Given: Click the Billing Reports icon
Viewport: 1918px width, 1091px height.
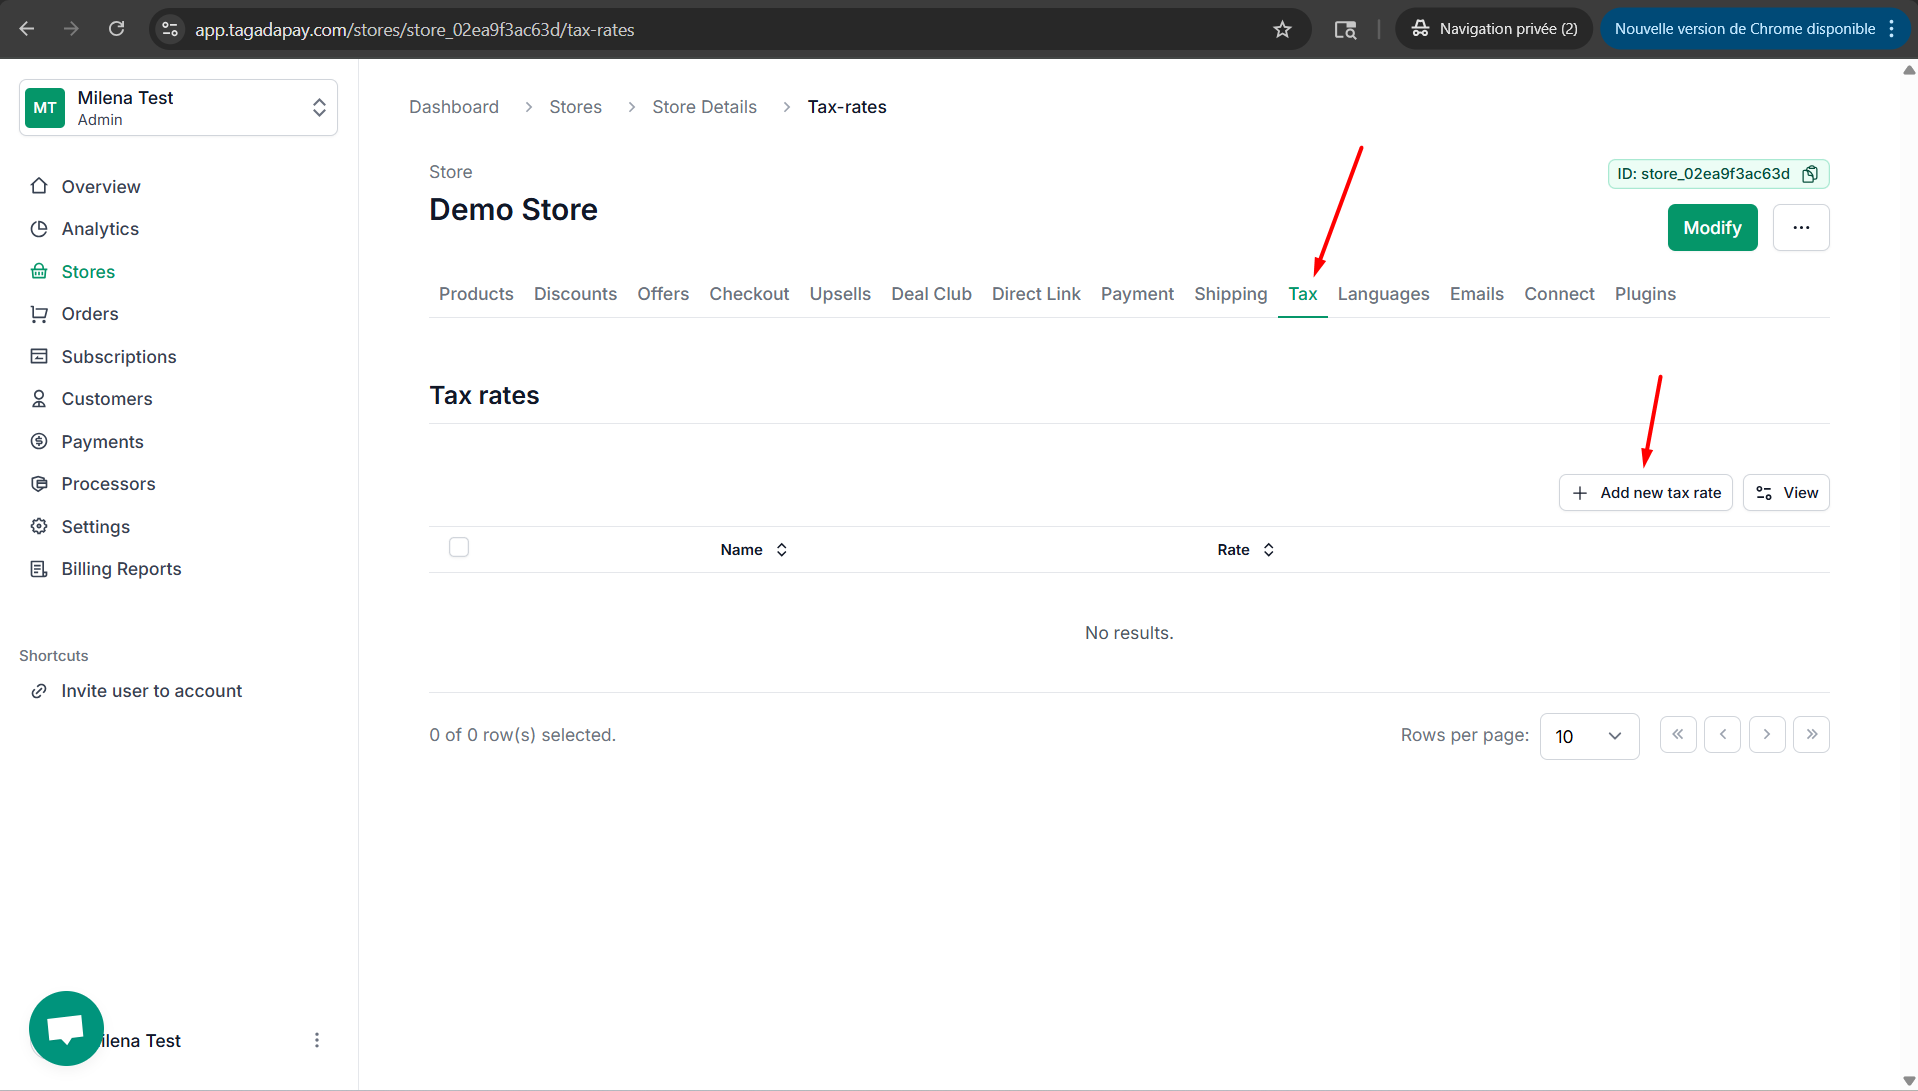Looking at the screenshot, I should point(39,569).
